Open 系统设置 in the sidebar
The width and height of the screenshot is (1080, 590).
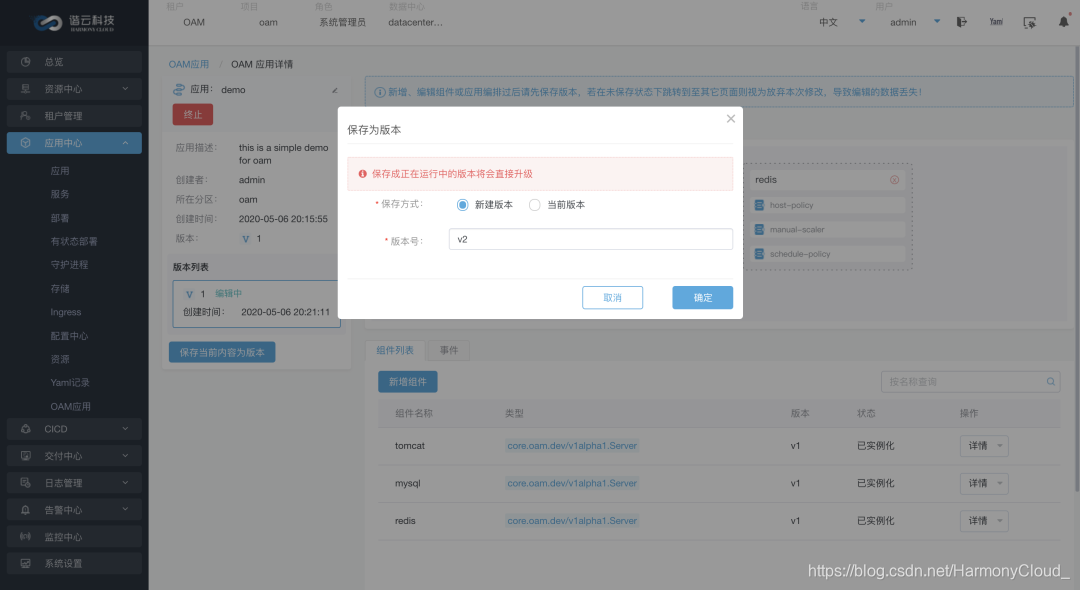[74, 563]
